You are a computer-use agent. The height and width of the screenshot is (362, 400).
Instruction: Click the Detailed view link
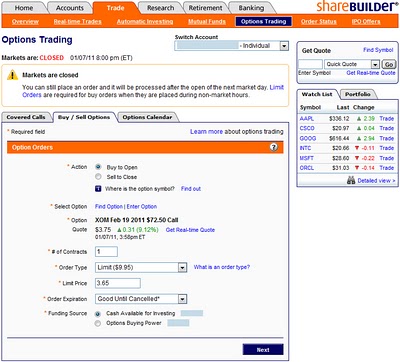376,181
